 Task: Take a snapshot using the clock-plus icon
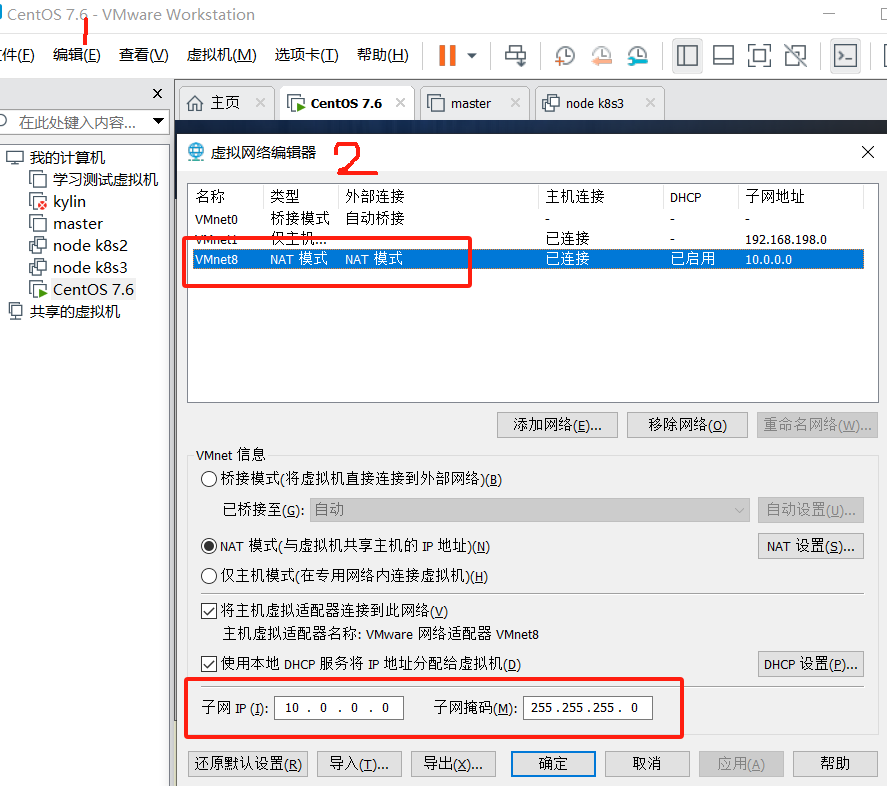pyautogui.click(x=565, y=55)
